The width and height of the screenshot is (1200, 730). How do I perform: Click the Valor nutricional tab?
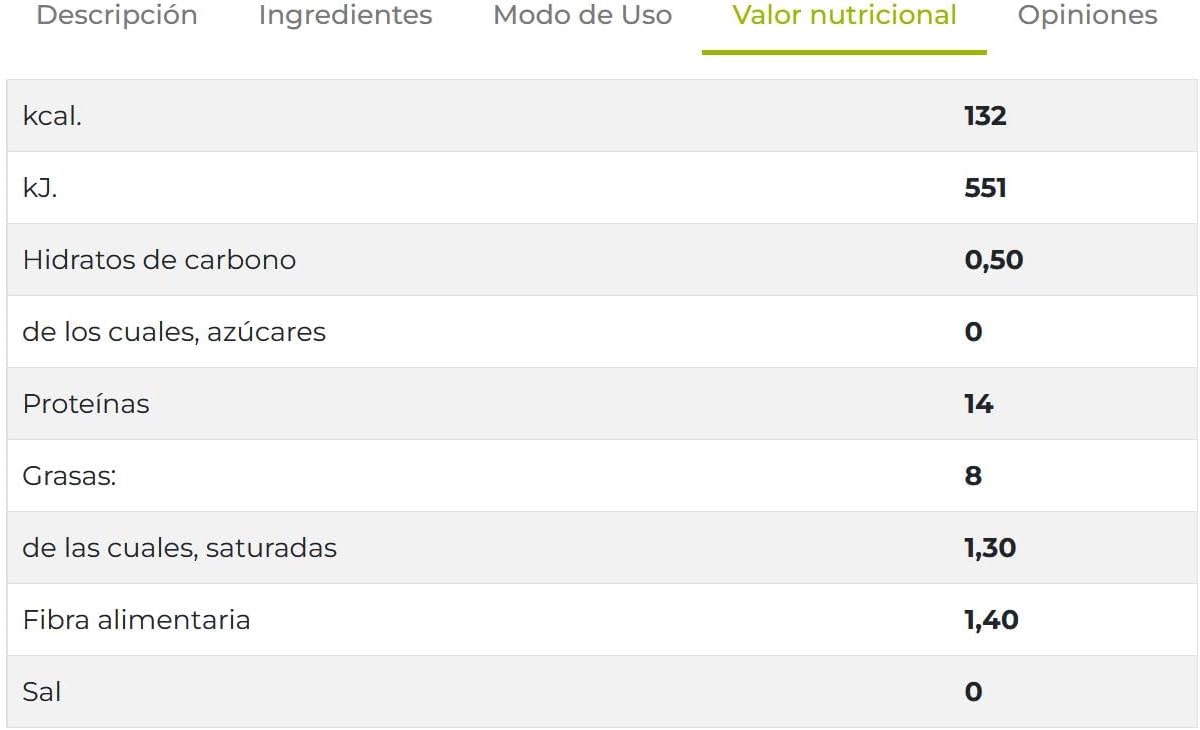coord(843,14)
